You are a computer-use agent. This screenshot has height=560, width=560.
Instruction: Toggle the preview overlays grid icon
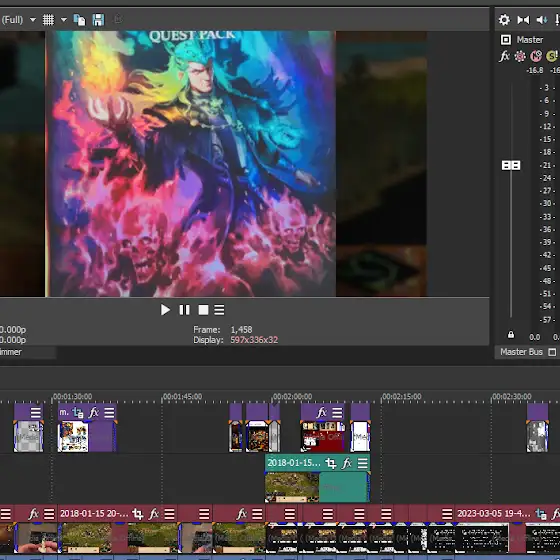tap(48, 20)
